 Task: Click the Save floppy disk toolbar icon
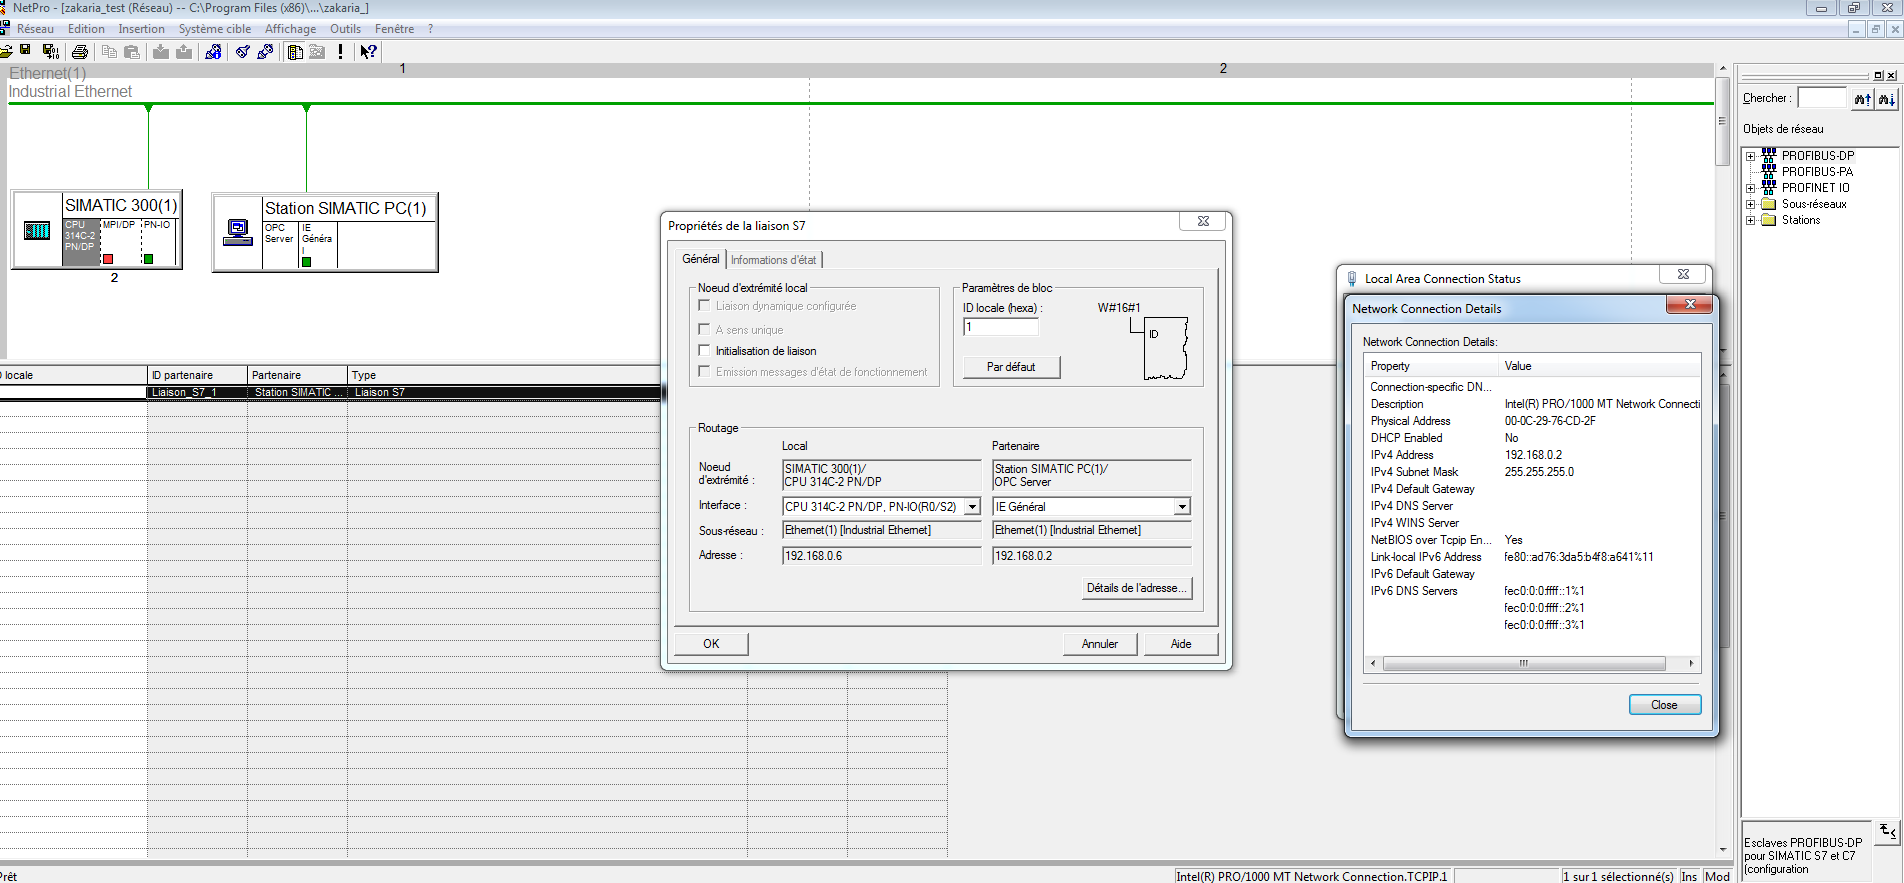[26, 51]
